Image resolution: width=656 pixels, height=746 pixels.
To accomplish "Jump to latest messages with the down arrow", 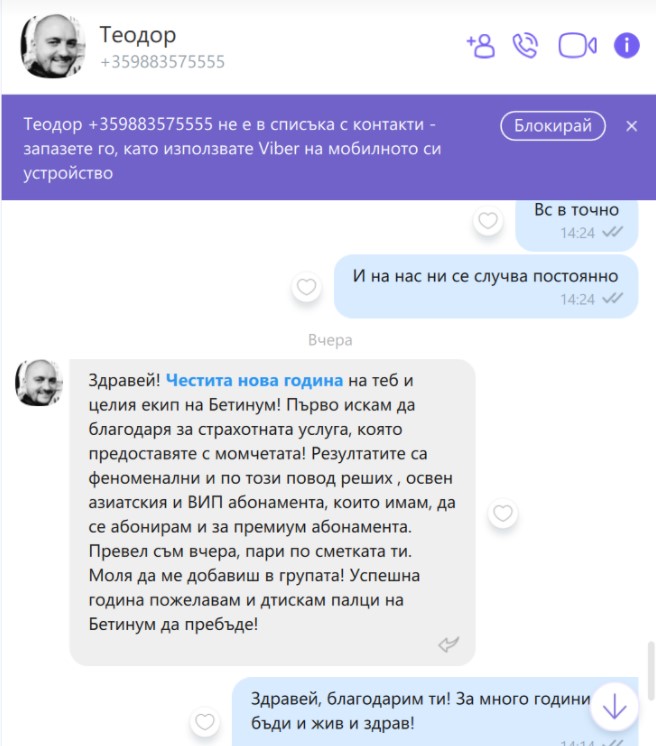I will click(614, 707).
